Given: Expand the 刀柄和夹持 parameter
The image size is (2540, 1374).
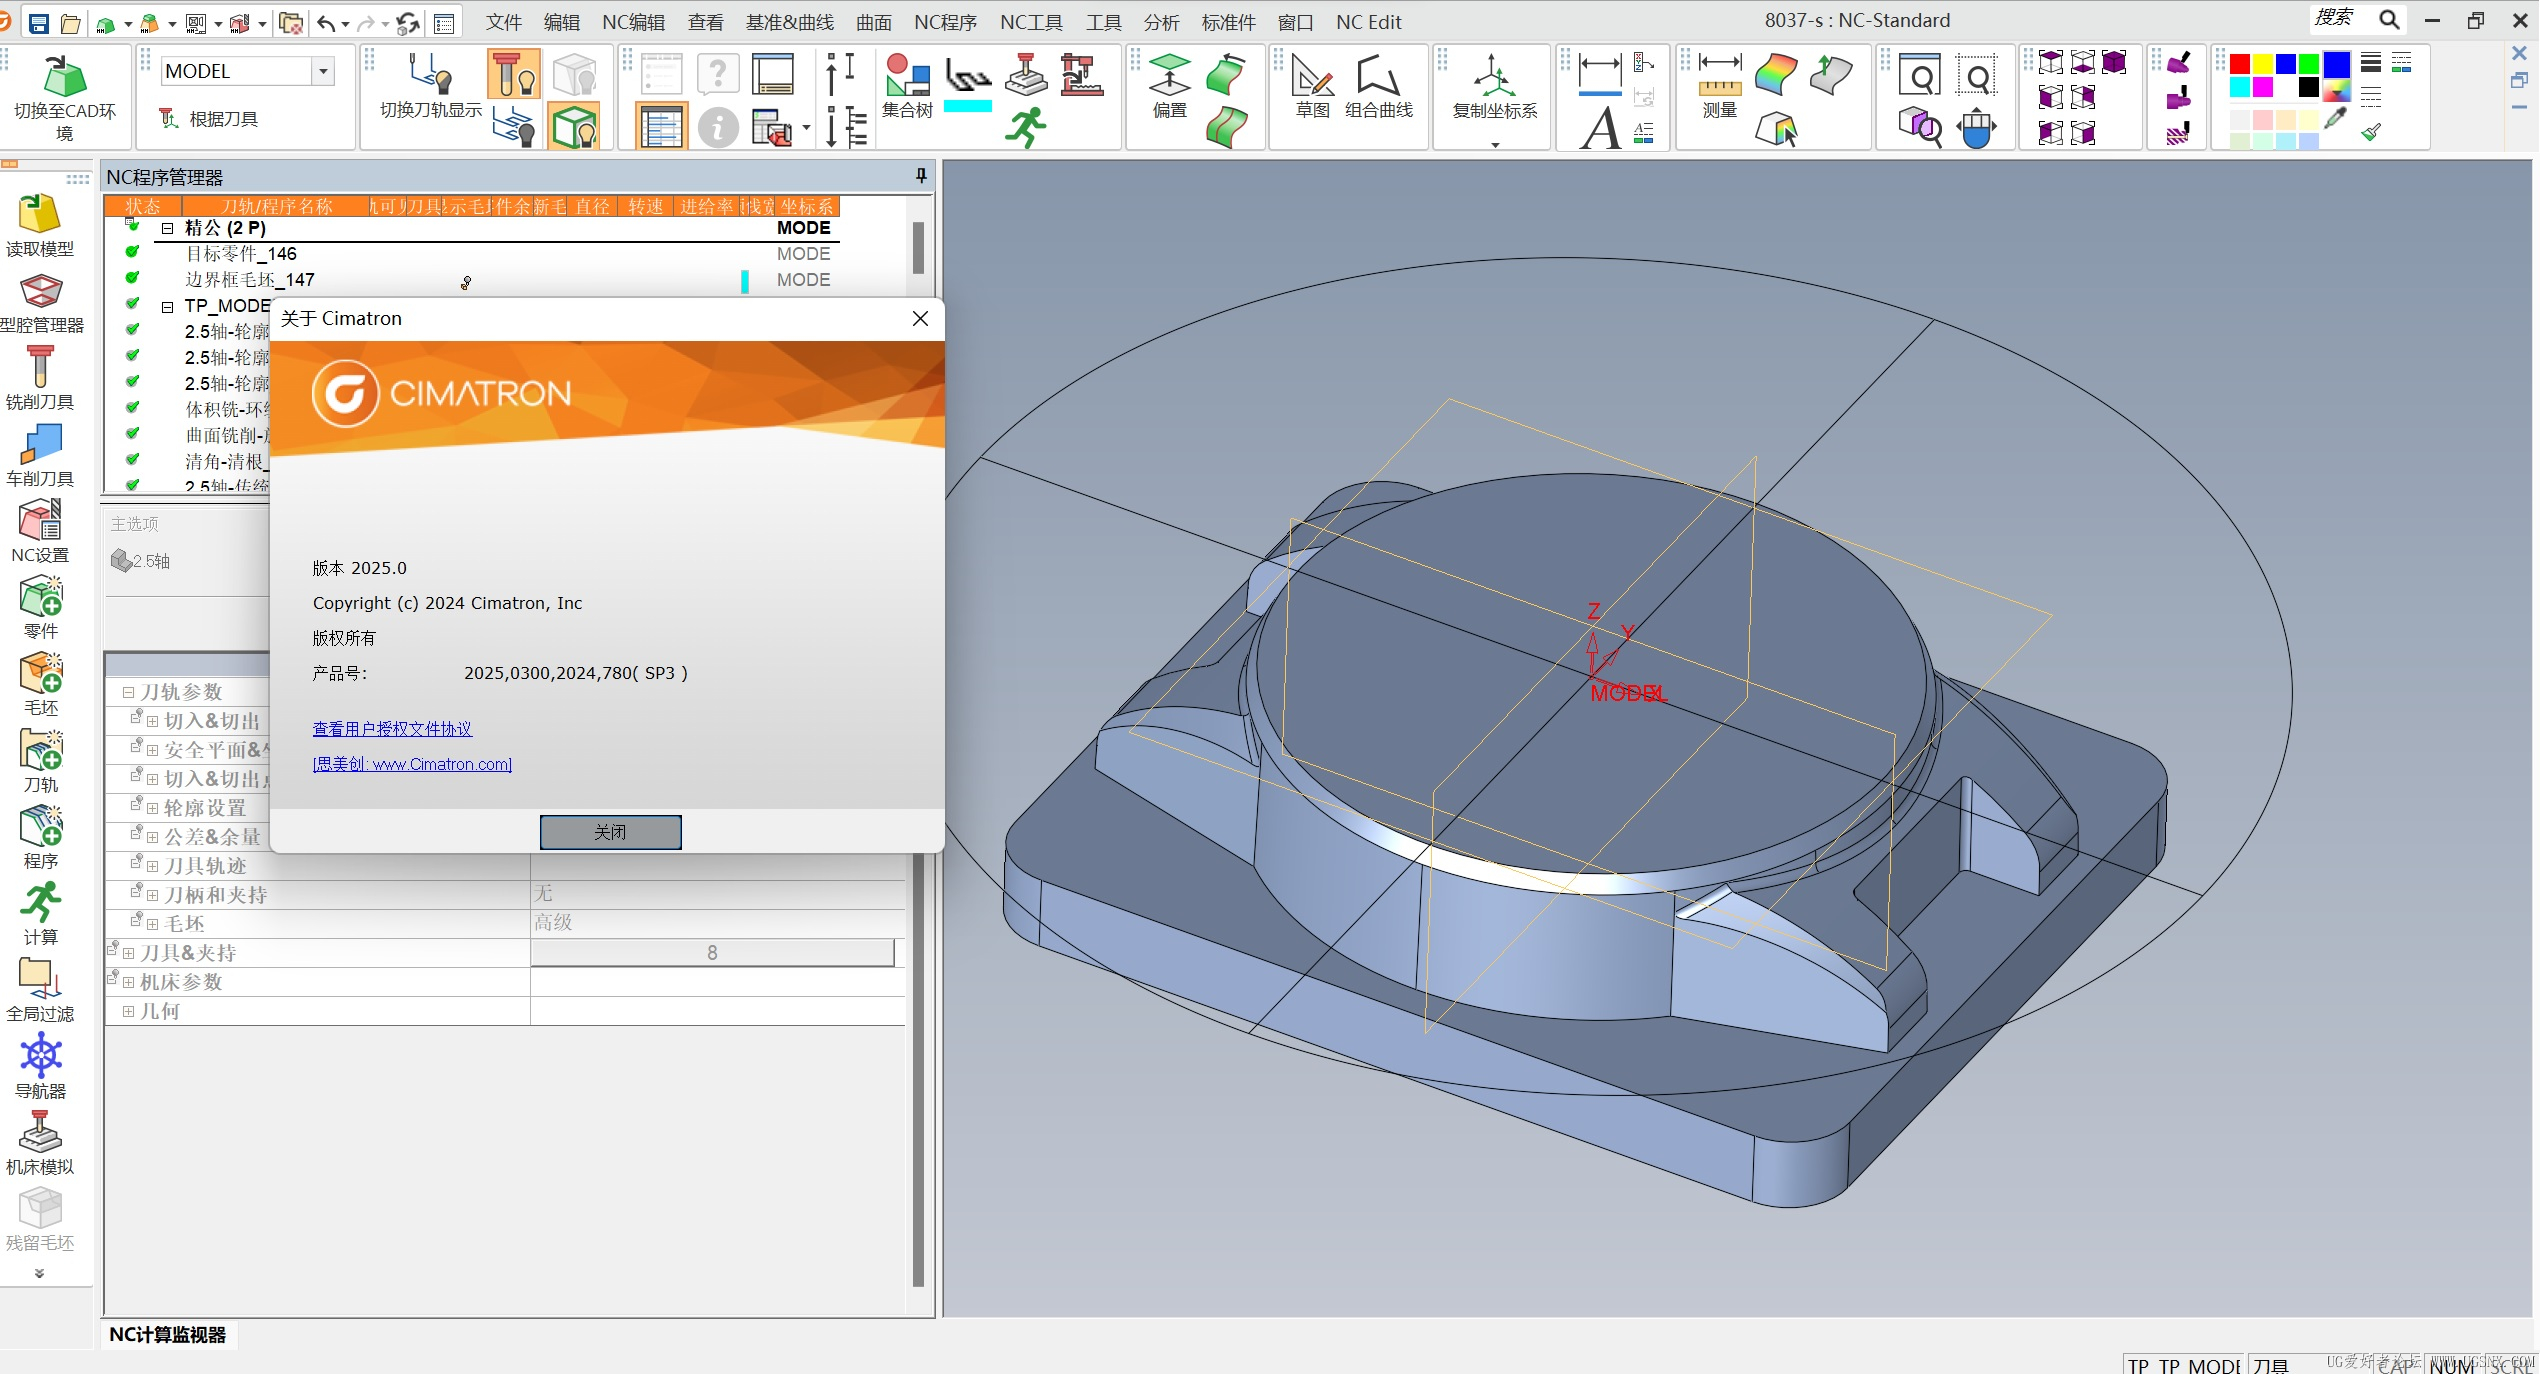Looking at the screenshot, I should coord(152,895).
